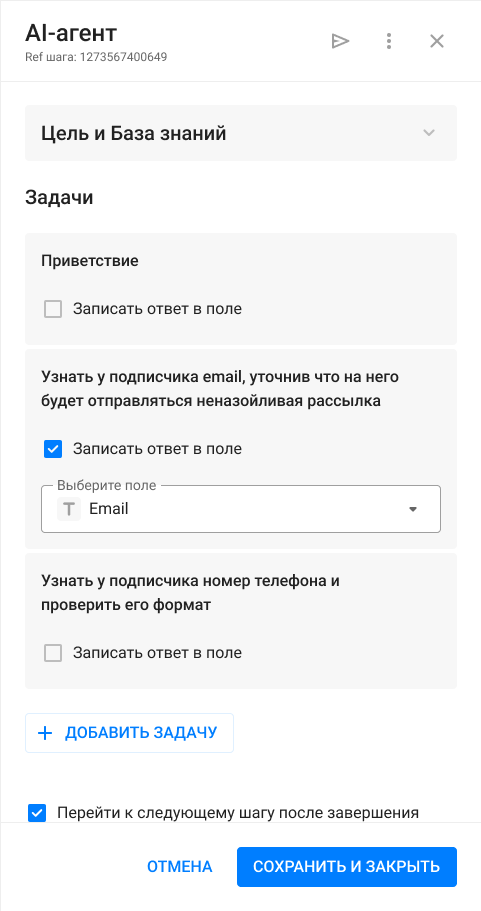
Task: Expand the Цель и База знаний section
Action: coord(240,133)
